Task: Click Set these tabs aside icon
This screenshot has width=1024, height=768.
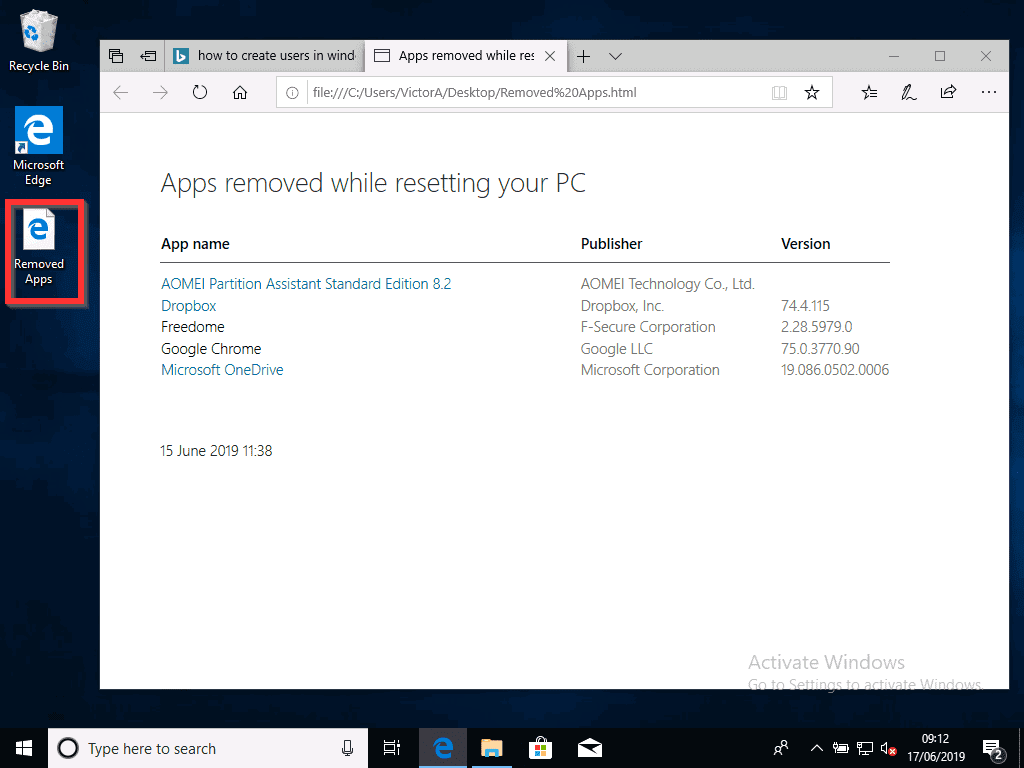Action: [x=148, y=56]
